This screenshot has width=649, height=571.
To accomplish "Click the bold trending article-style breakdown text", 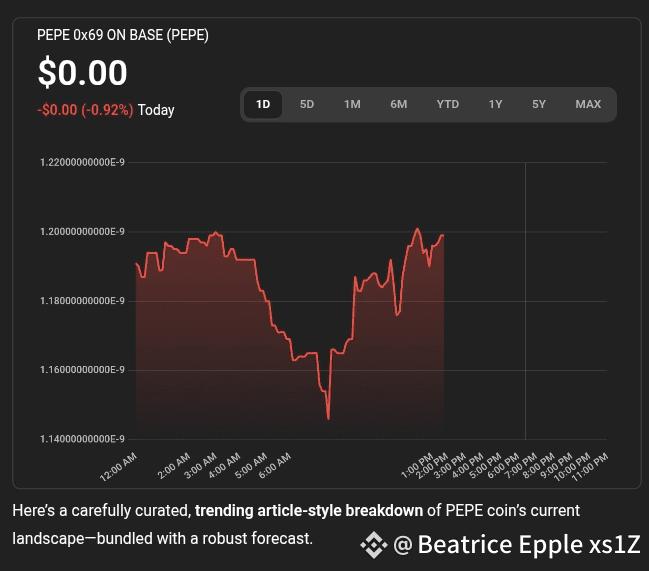I will click(x=308, y=511).
